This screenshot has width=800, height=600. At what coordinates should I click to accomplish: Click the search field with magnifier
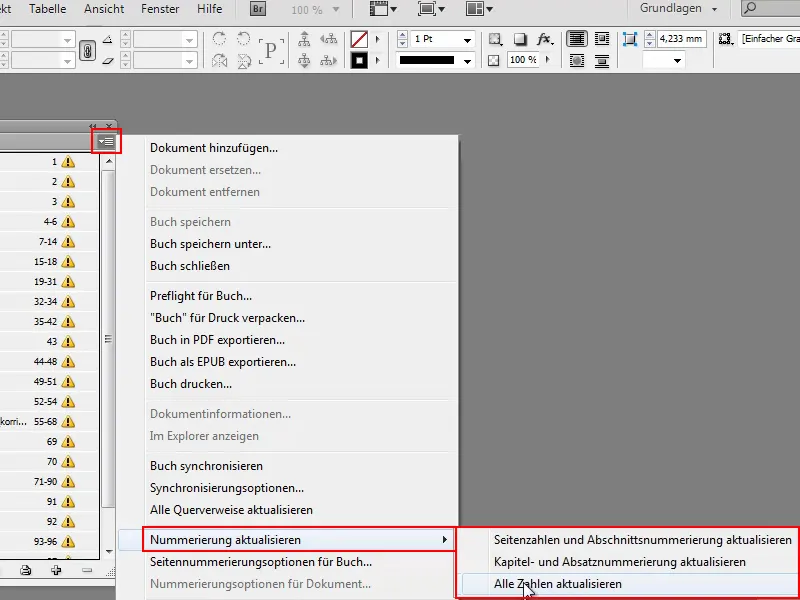click(771, 9)
